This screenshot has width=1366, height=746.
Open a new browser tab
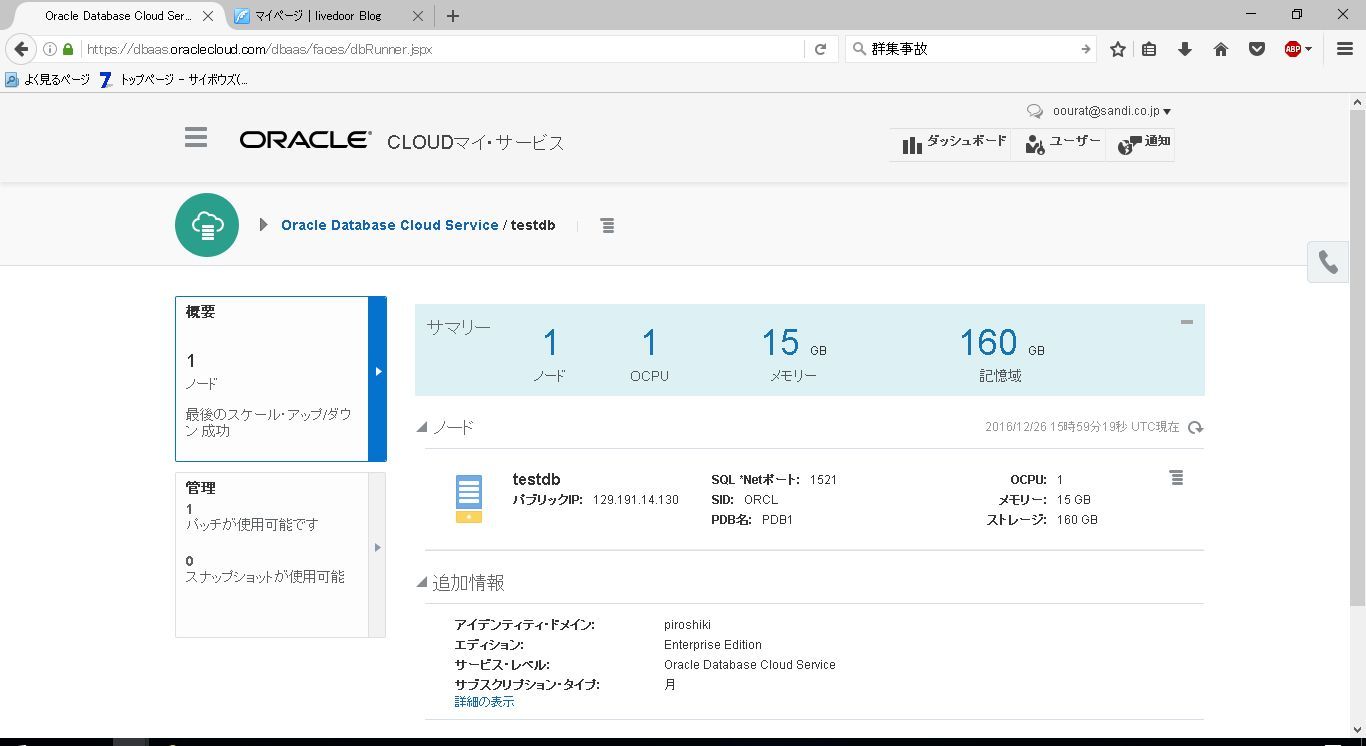(453, 16)
